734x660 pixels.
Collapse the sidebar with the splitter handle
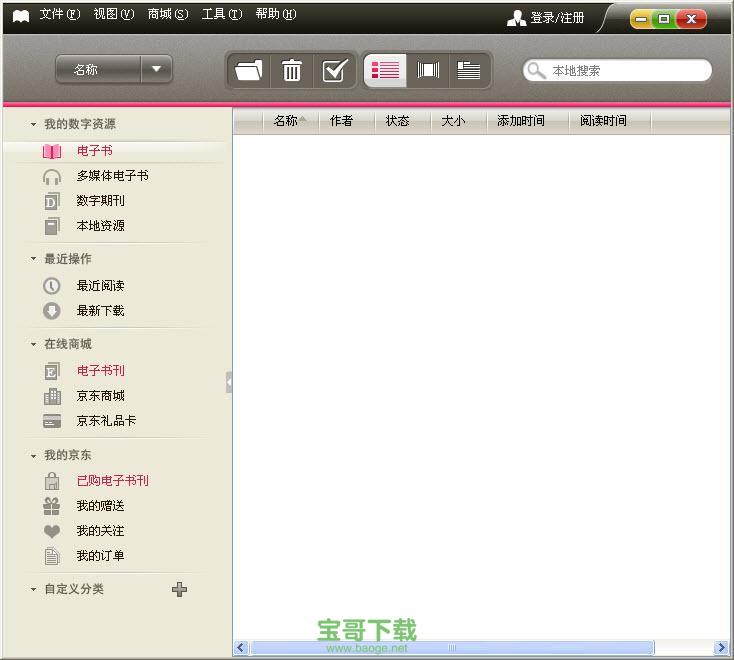pos(229,382)
